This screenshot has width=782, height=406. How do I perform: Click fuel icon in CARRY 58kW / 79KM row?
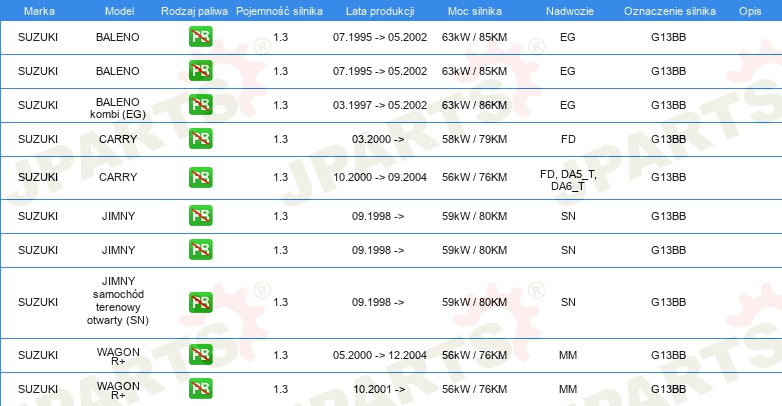click(x=200, y=139)
